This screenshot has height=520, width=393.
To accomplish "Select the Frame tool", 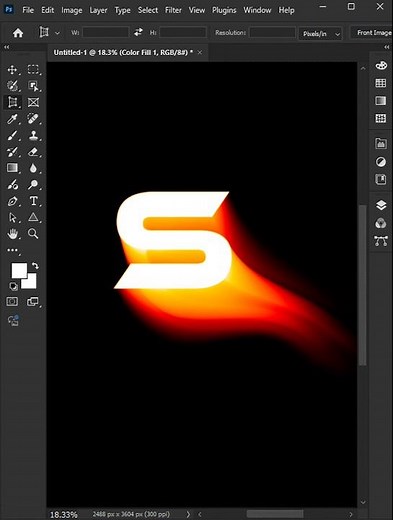I will [33, 102].
